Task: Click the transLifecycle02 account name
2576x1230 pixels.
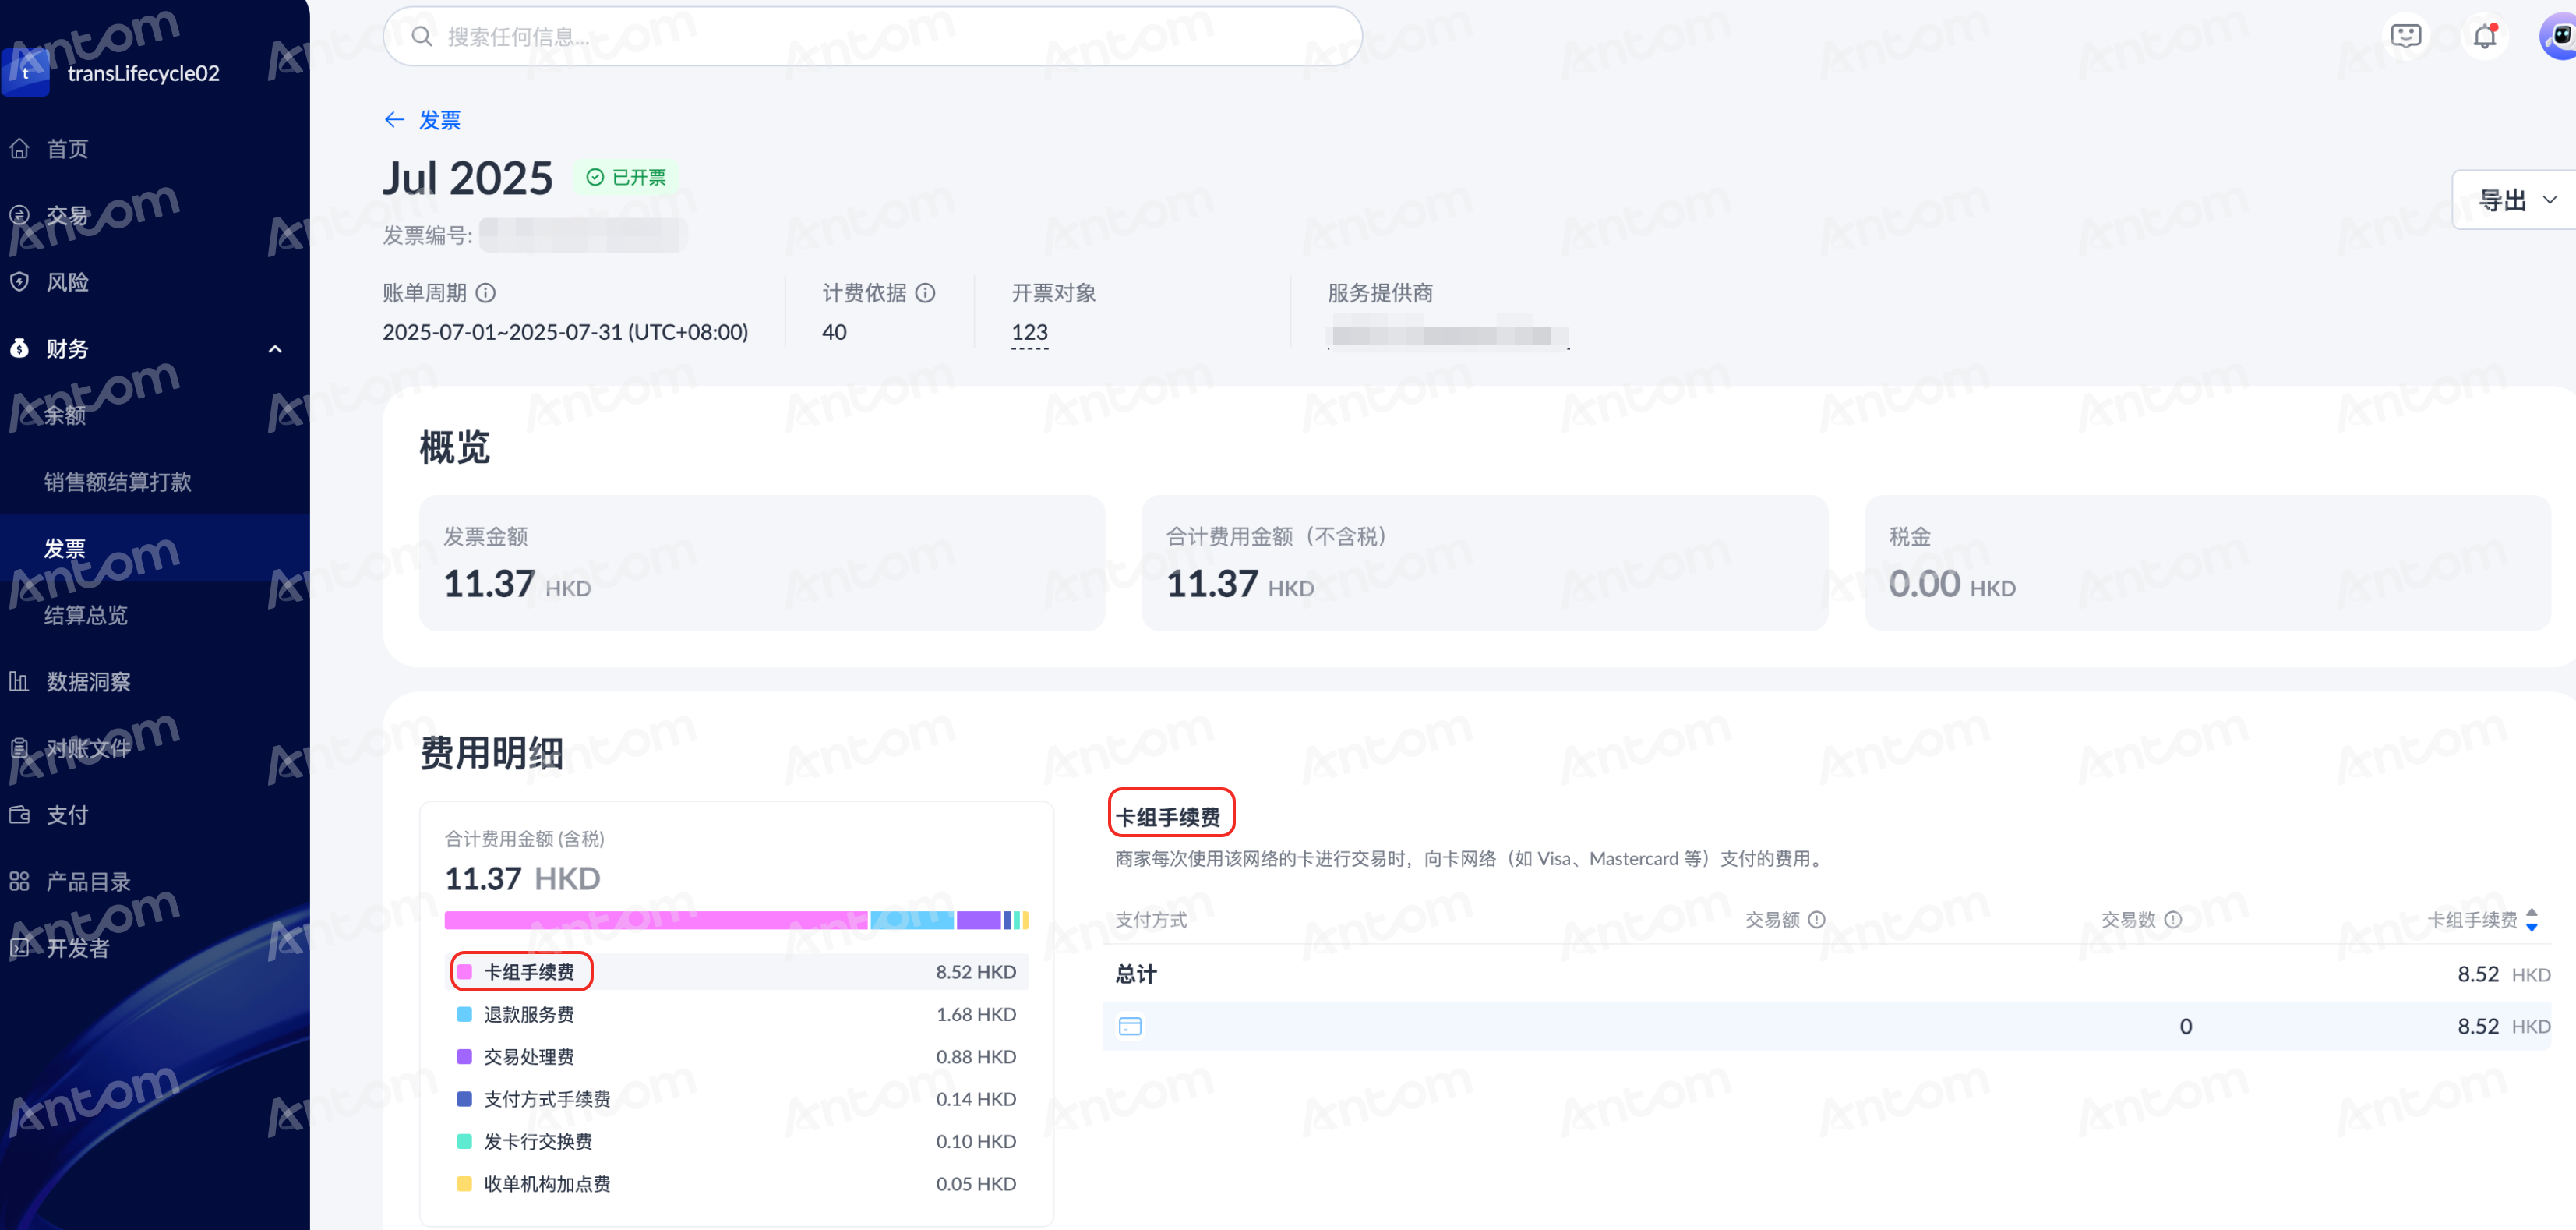Action: tap(144, 73)
